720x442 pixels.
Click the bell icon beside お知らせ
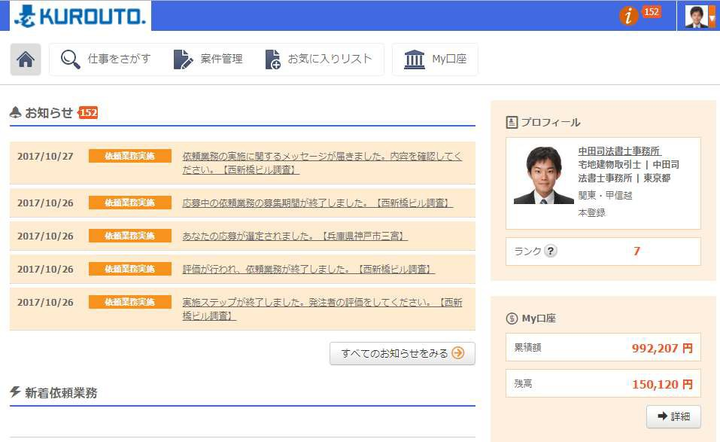[15, 112]
